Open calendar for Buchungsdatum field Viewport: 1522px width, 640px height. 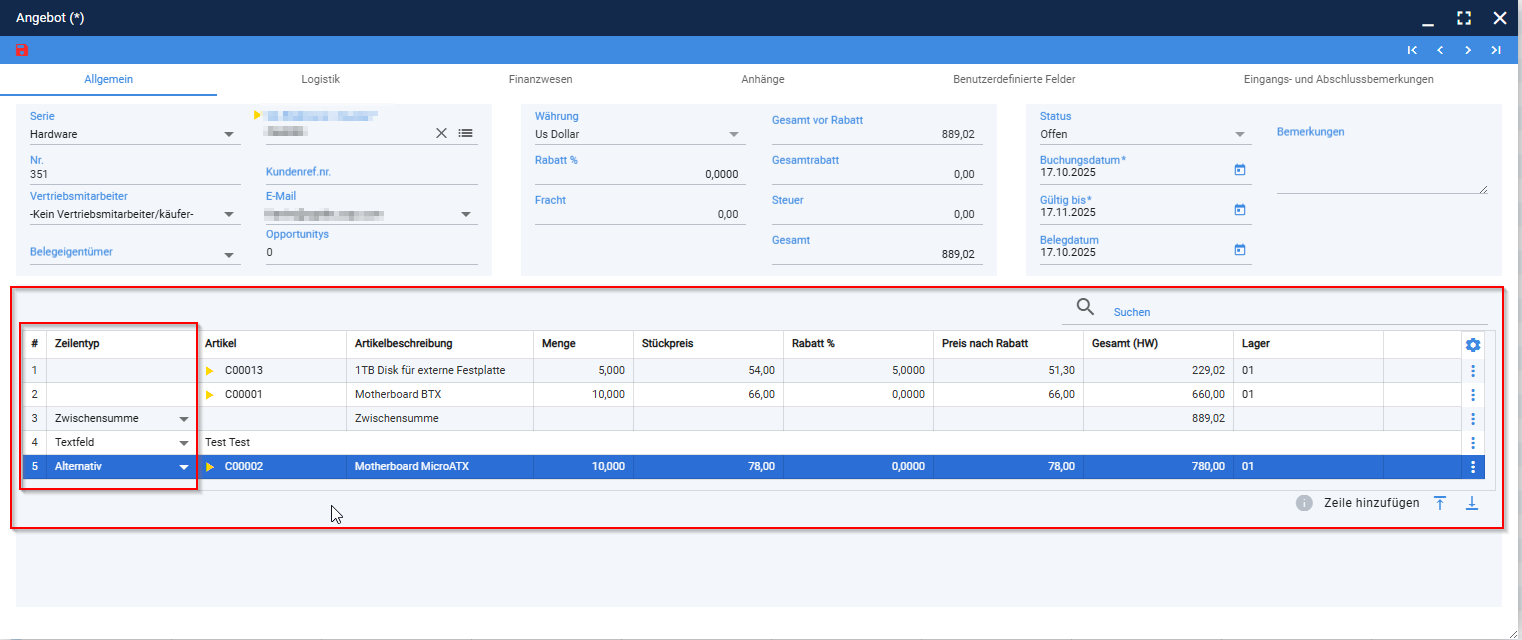point(1240,170)
